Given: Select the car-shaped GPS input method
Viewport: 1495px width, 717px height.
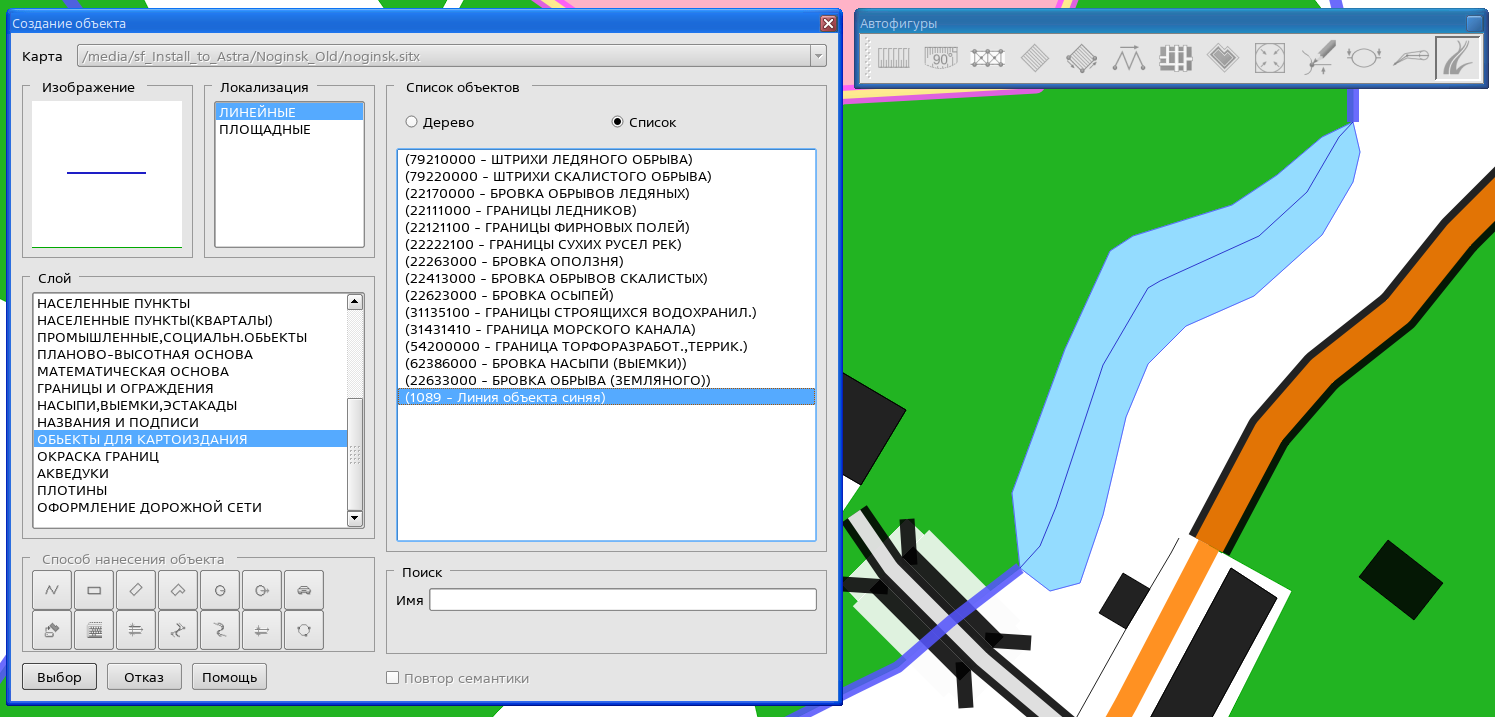Looking at the screenshot, I should [304, 590].
